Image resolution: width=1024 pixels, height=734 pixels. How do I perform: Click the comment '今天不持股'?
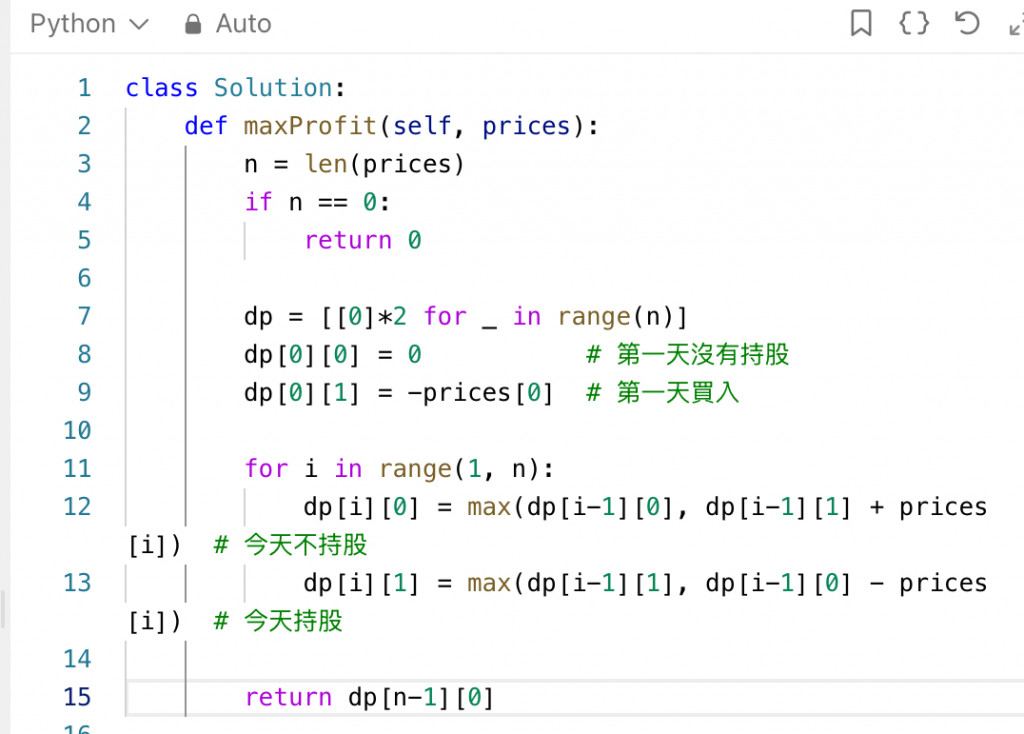point(291,545)
